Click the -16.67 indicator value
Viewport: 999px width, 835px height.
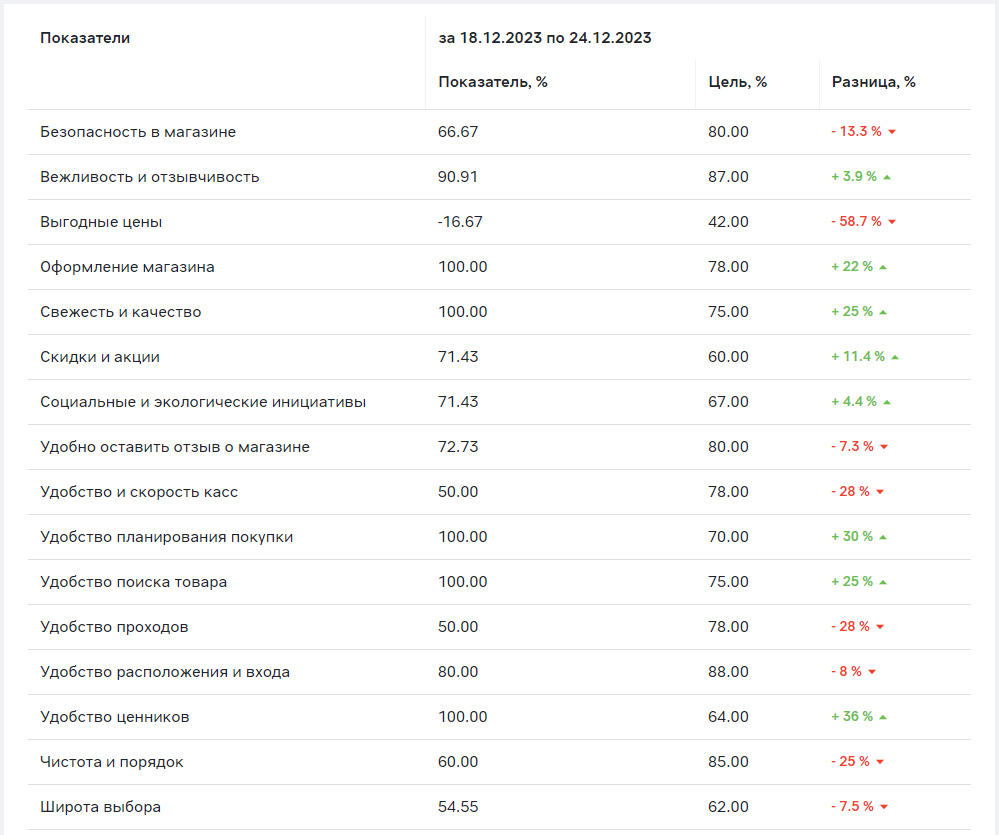click(x=460, y=222)
